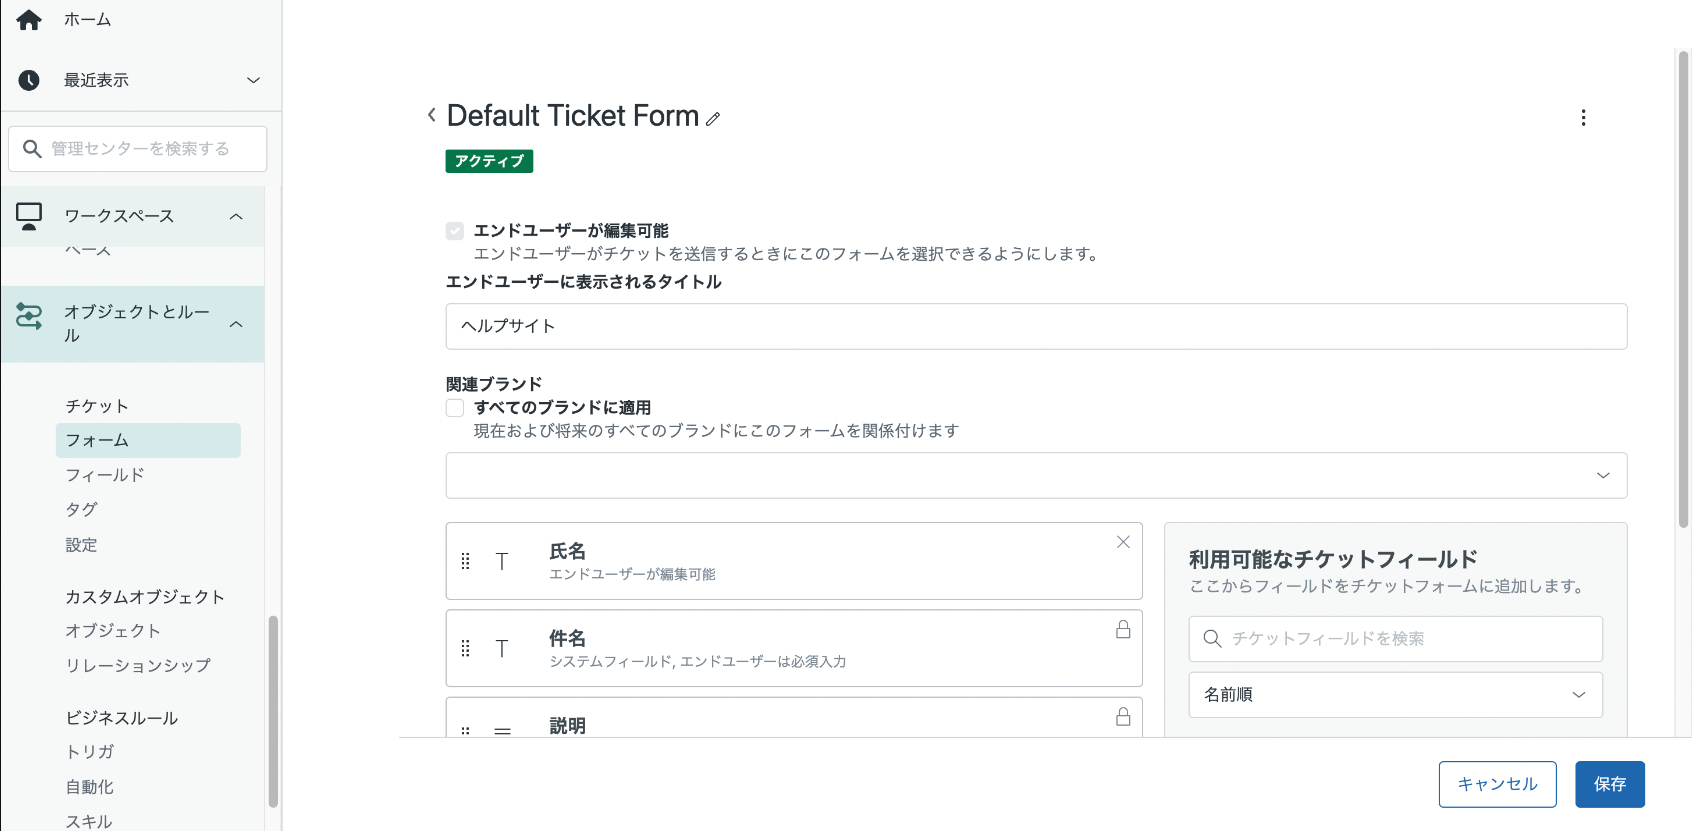Open フィールド in the sidebar menu

pyautogui.click(x=105, y=475)
